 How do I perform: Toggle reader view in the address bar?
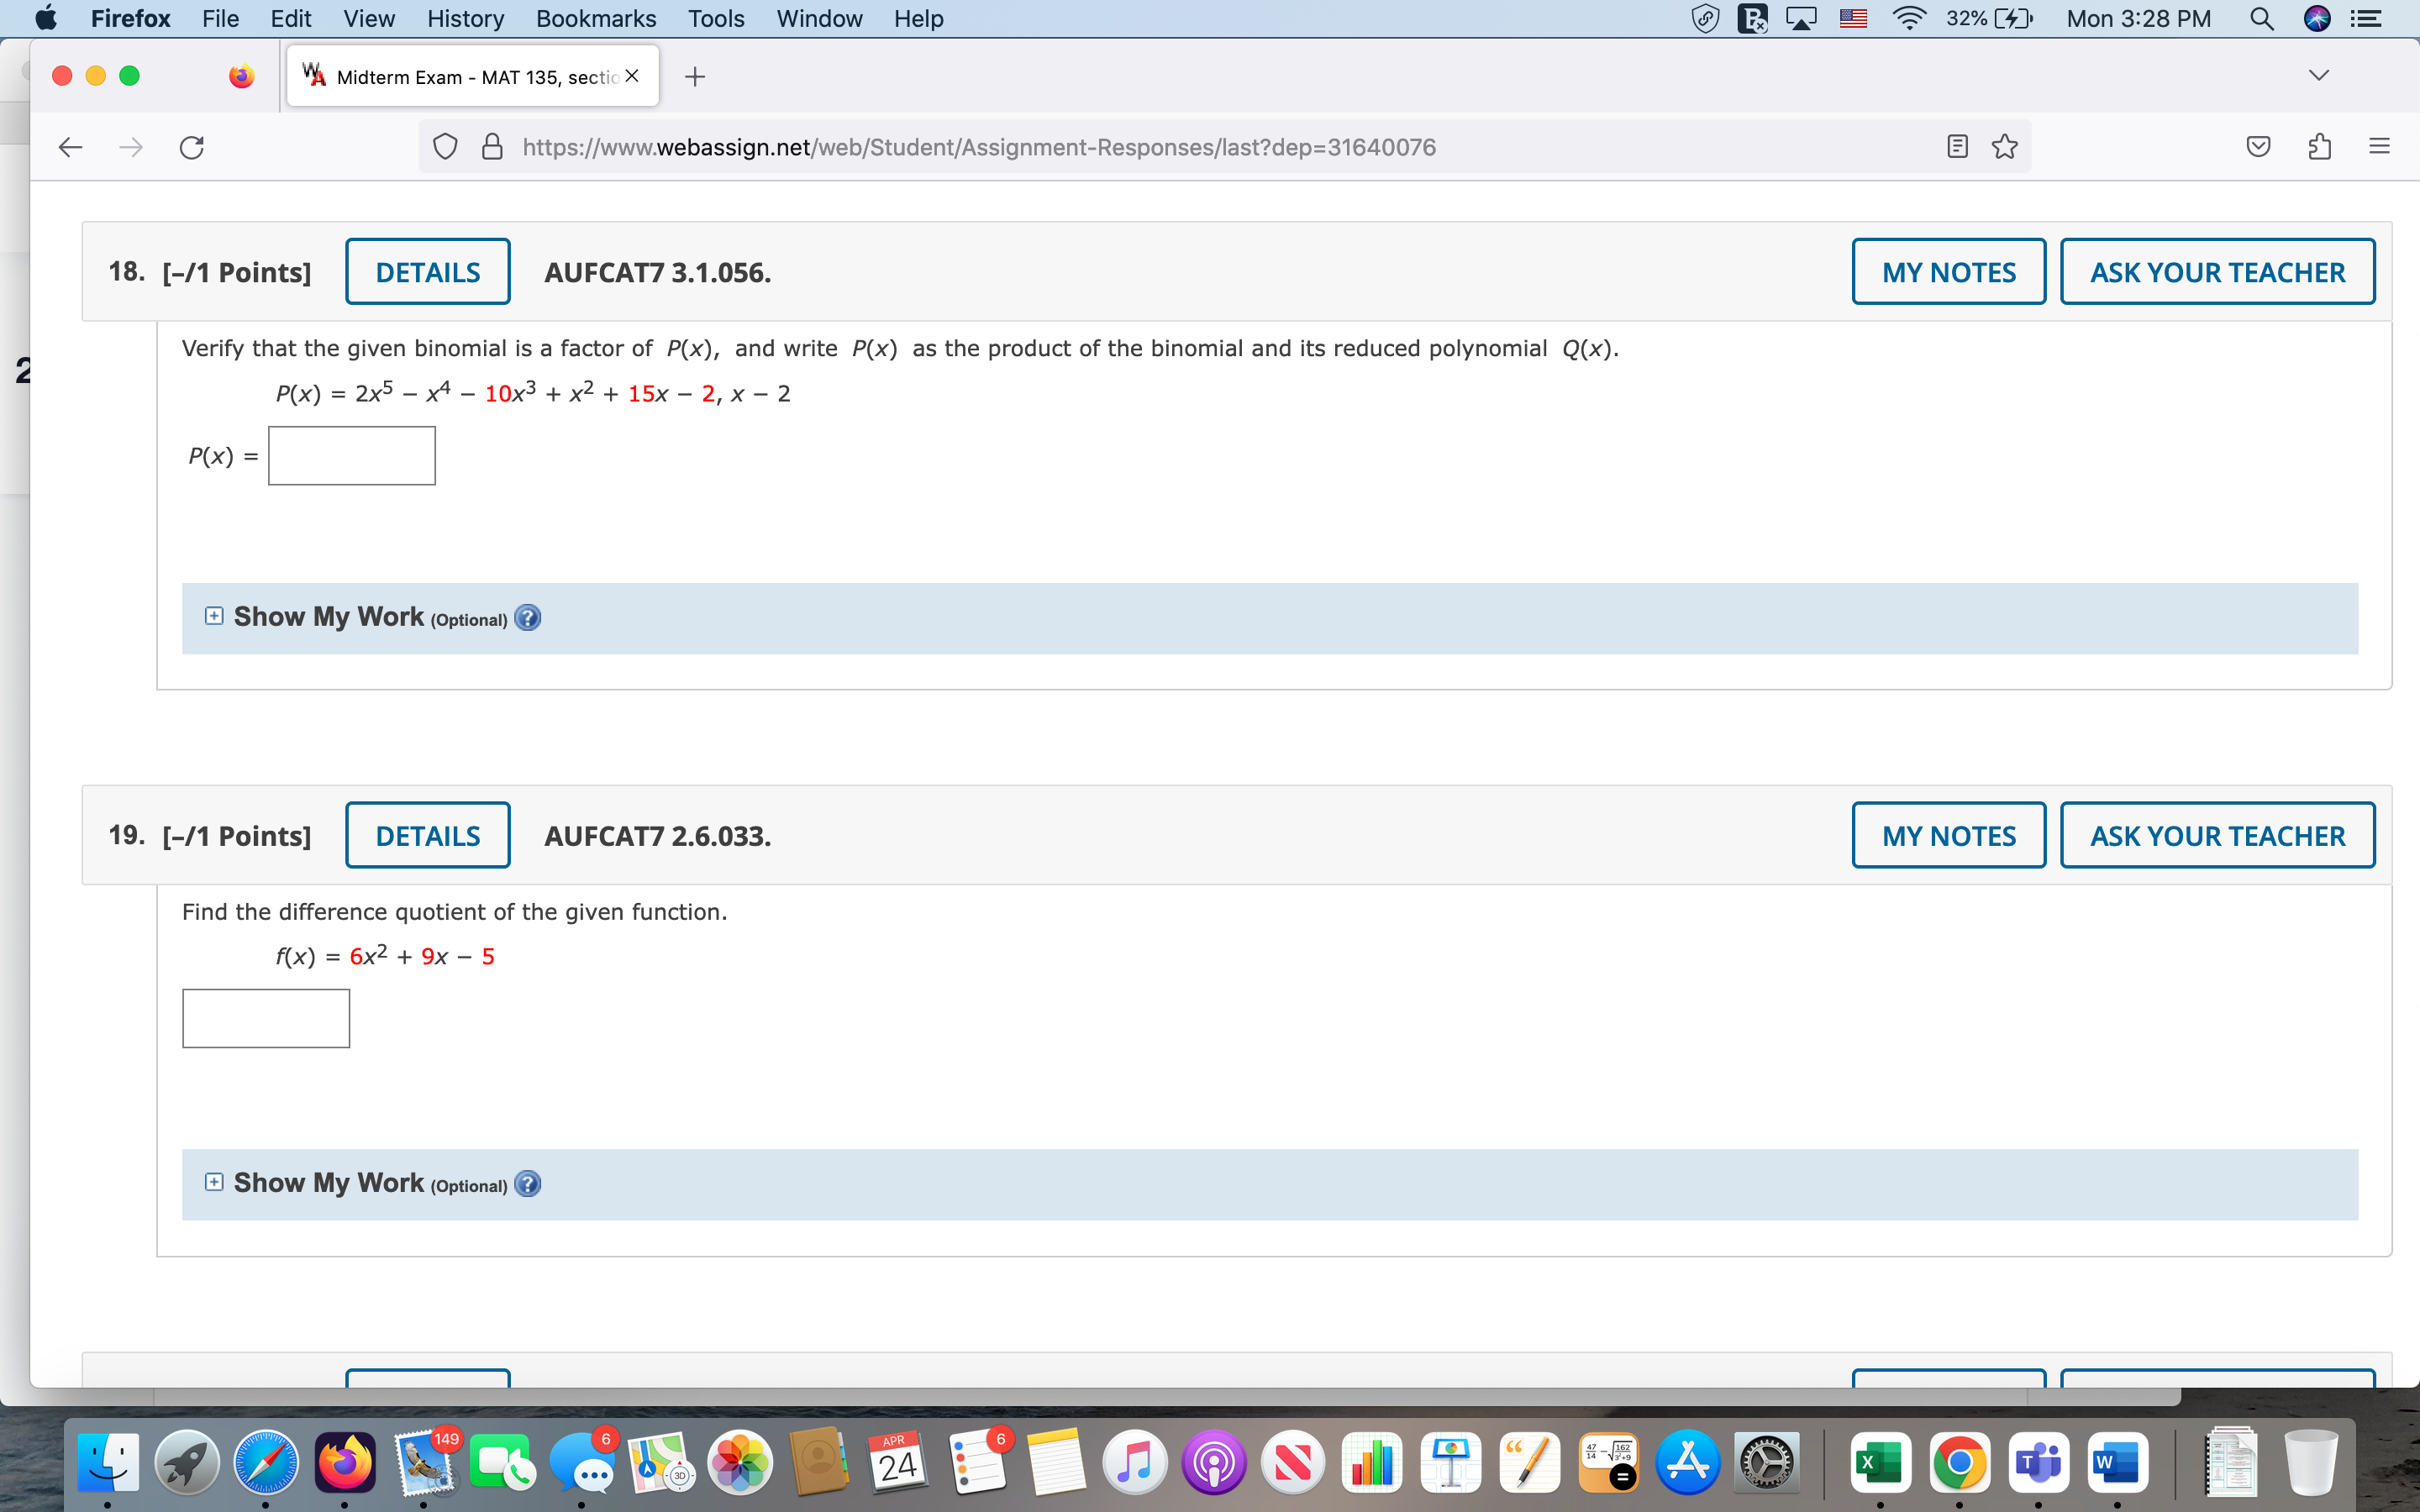click(x=1956, y=146)
